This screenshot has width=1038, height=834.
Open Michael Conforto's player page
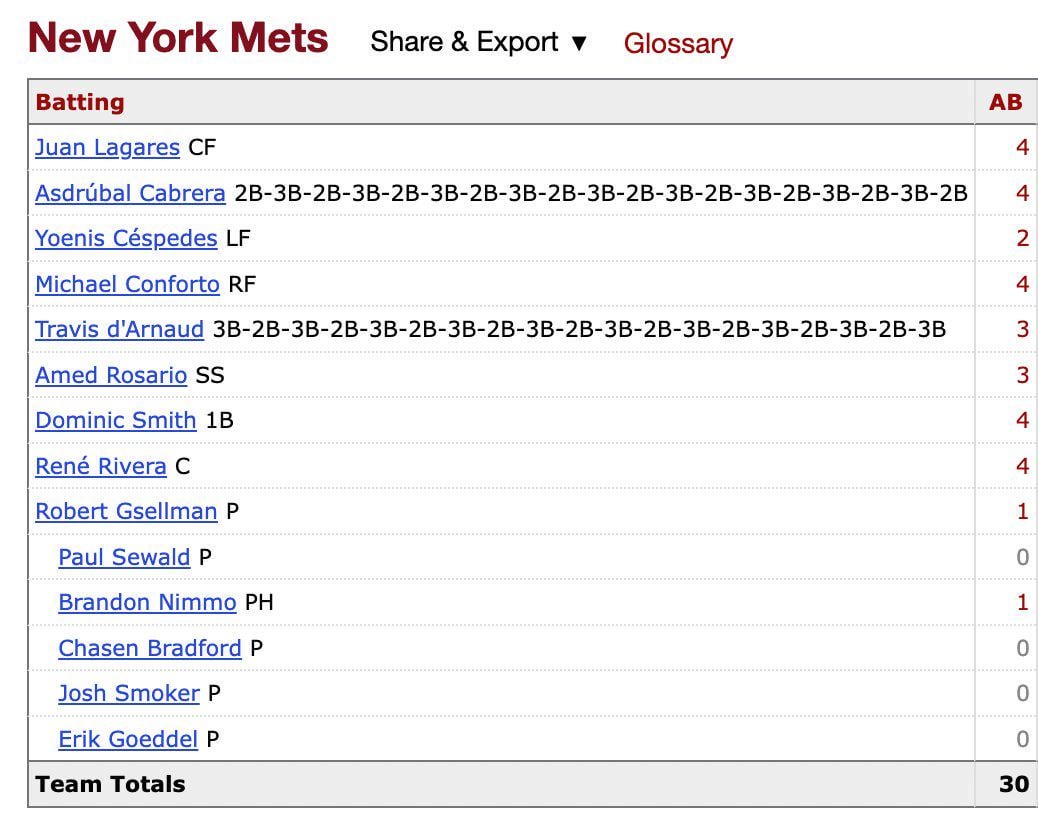(x=128, y=285)
